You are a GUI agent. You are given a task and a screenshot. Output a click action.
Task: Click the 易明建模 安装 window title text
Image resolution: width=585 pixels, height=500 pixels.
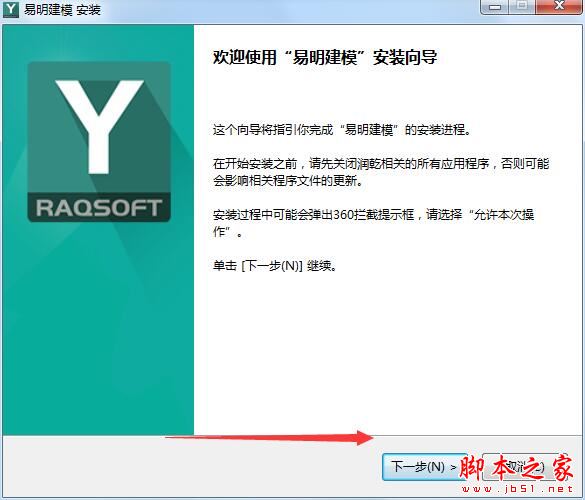tap(62, 10)
